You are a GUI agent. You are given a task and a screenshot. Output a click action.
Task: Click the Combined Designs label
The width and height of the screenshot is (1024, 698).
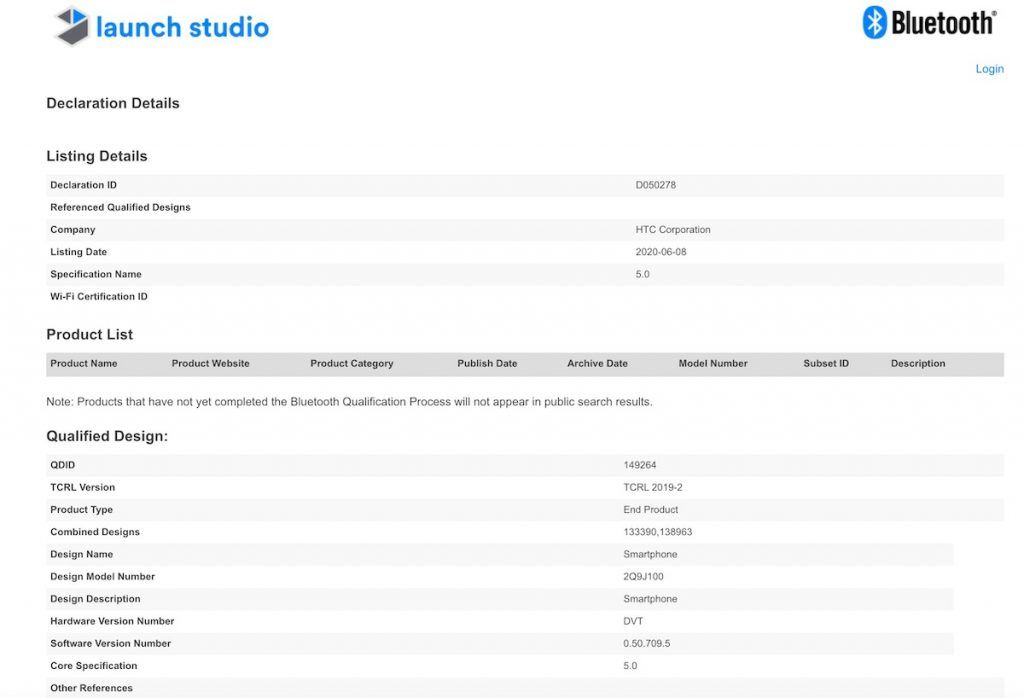pyautogui.click(x=95, y=532)
